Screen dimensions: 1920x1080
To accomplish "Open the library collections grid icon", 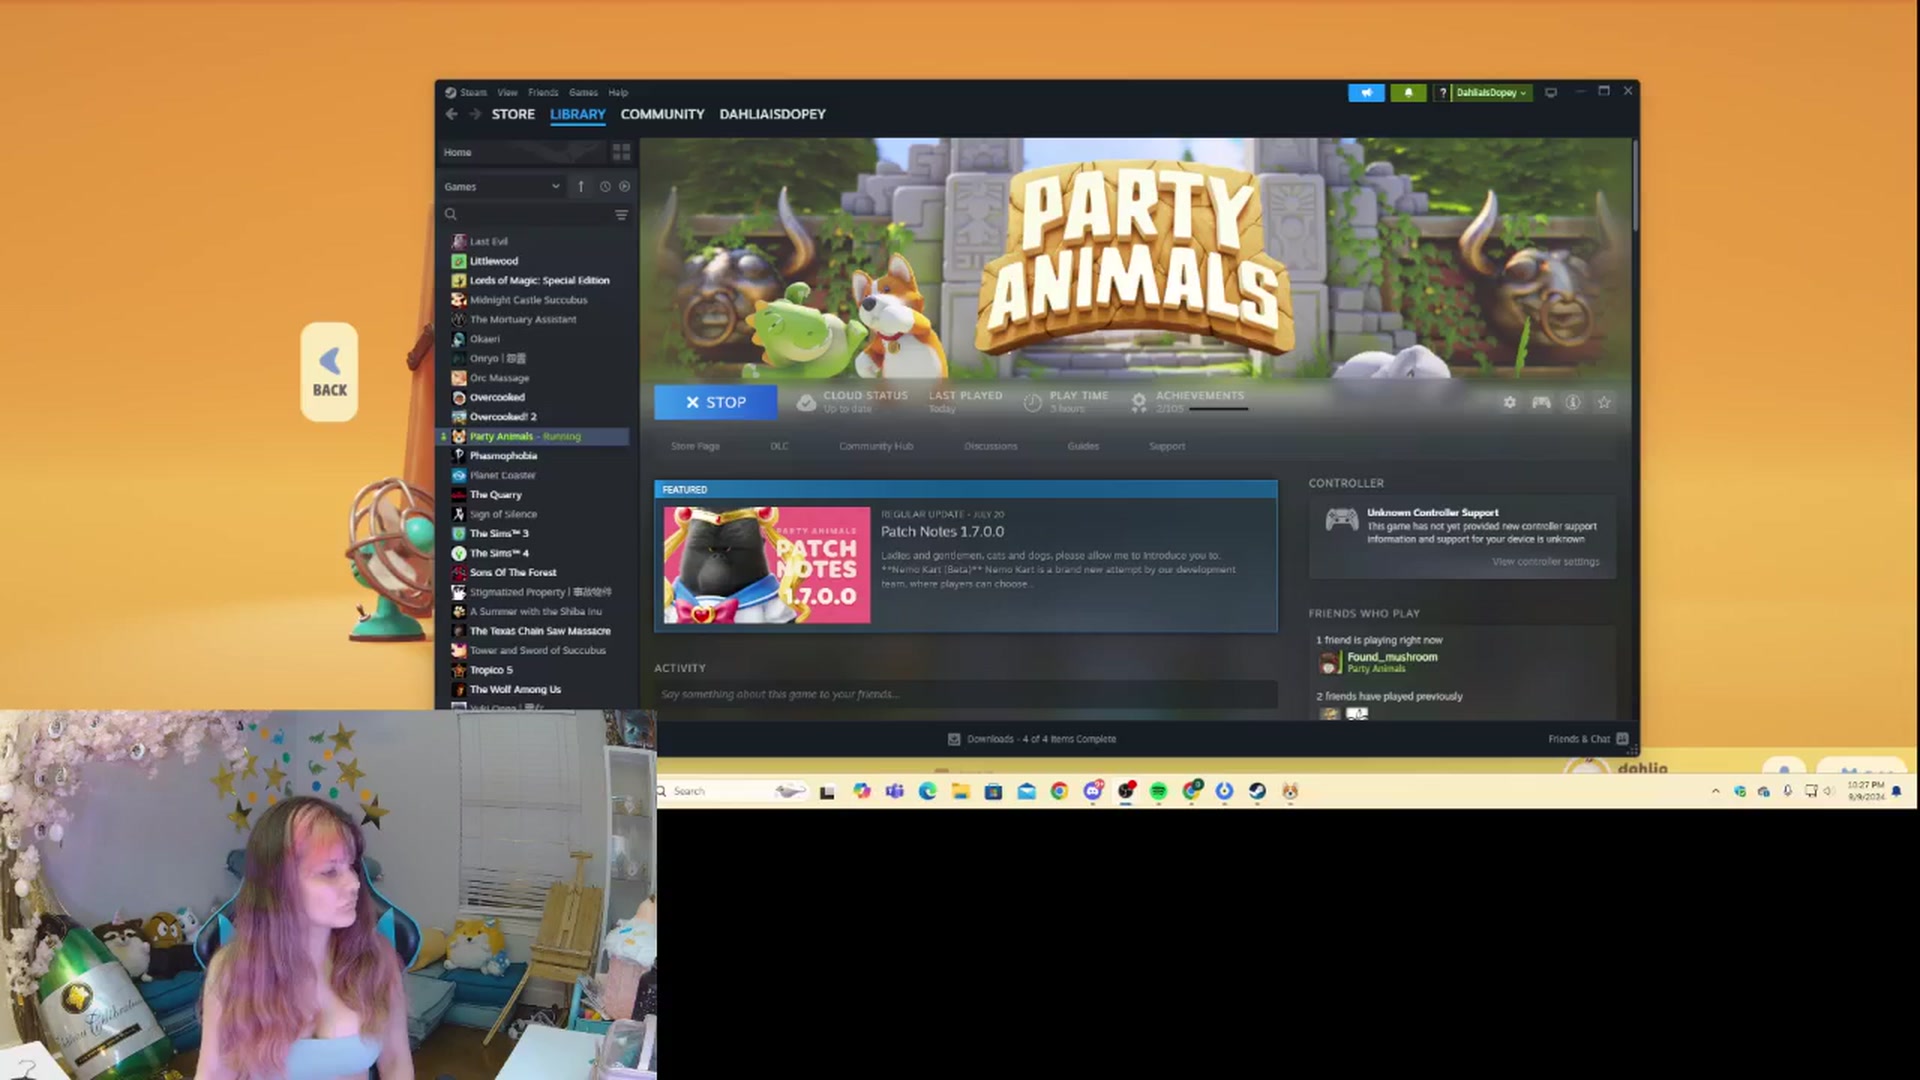I will pyautogui.click(x=621, y=152).
